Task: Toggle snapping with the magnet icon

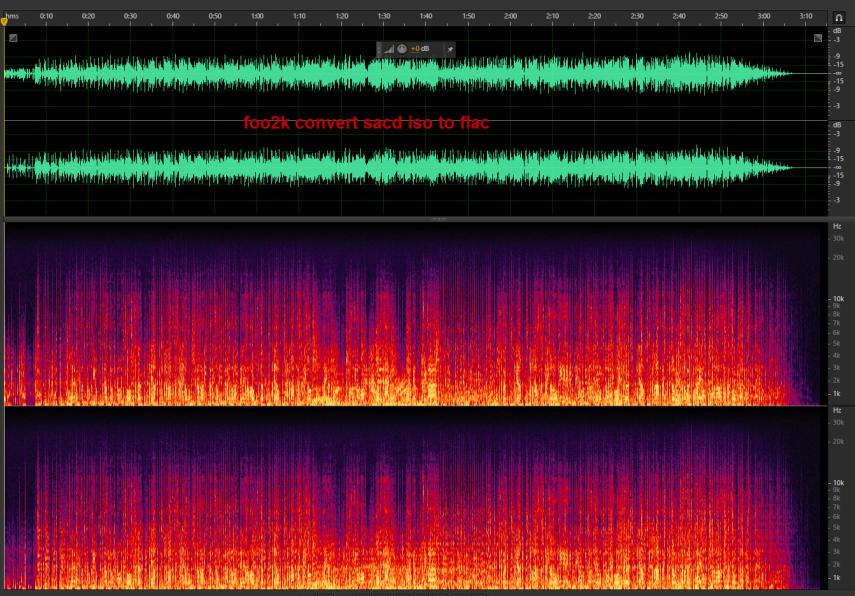Action: (838, 17)
